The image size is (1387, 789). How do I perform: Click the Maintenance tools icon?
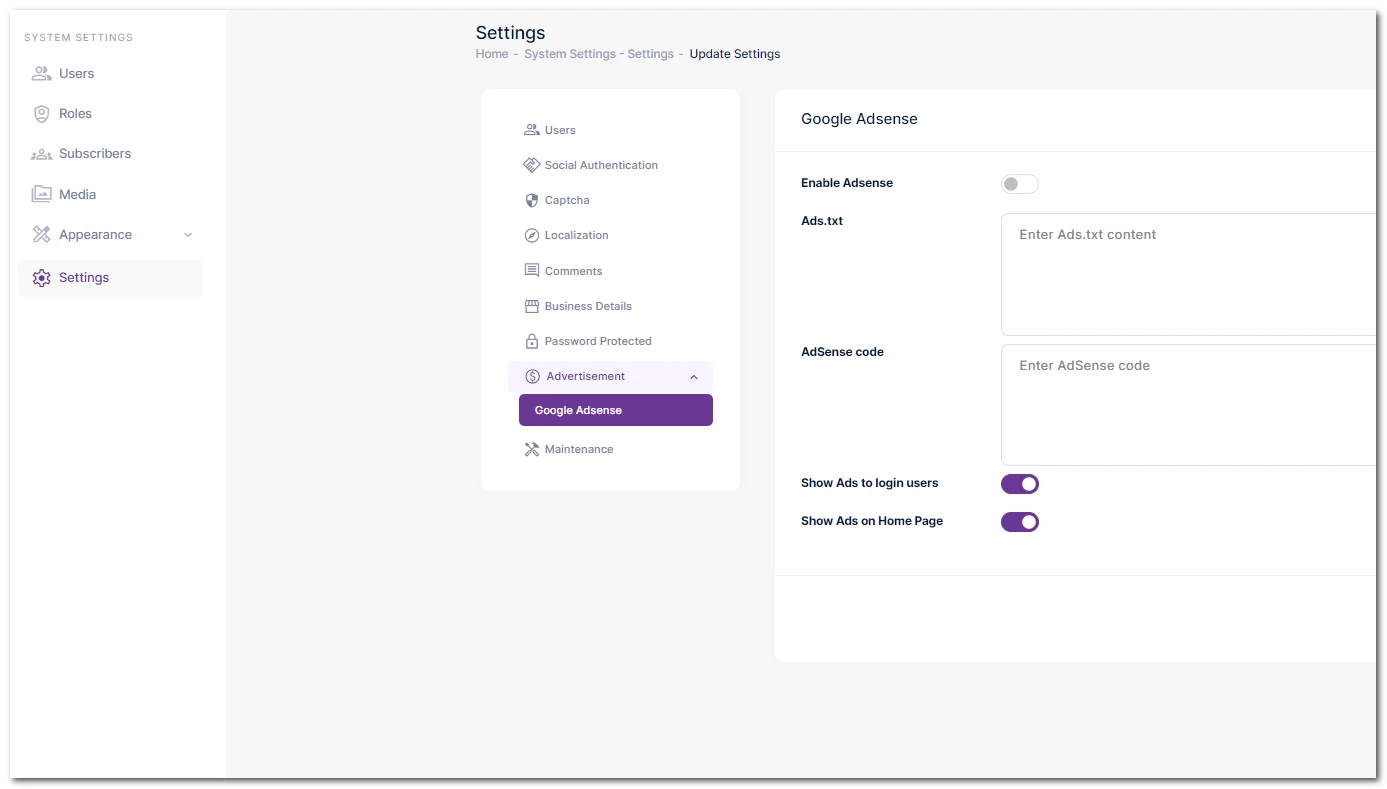(532, 450)
